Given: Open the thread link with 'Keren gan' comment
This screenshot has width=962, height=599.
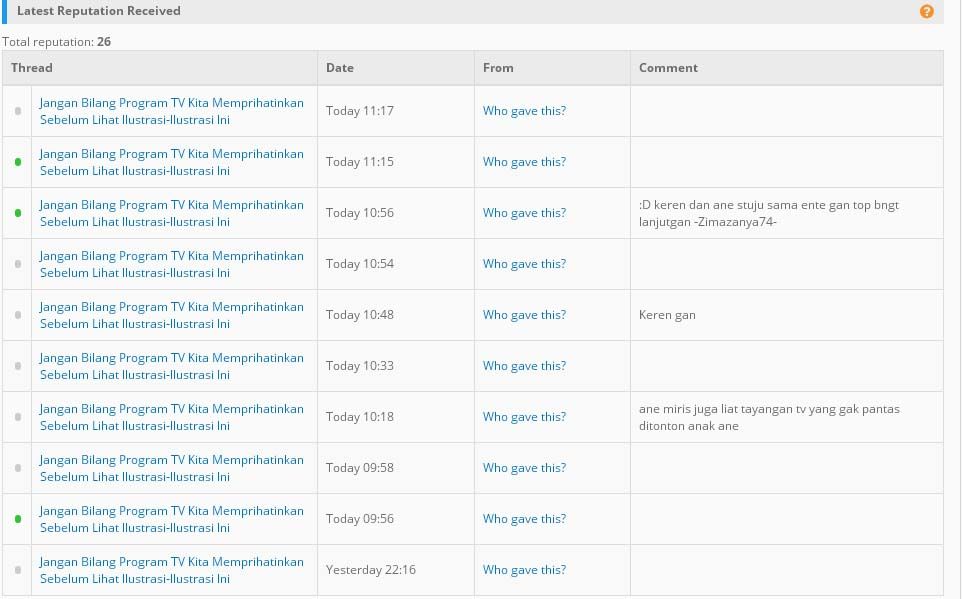Looking at the screenshot, I should pos(171,315).
